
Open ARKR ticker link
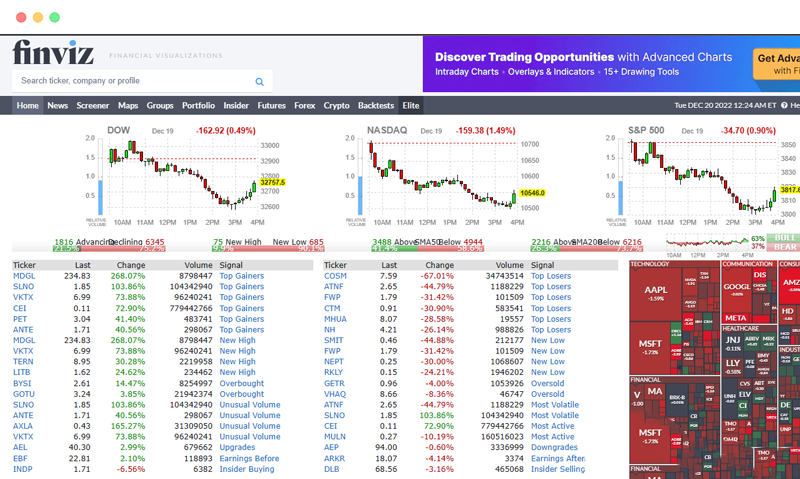coord(334,458)
